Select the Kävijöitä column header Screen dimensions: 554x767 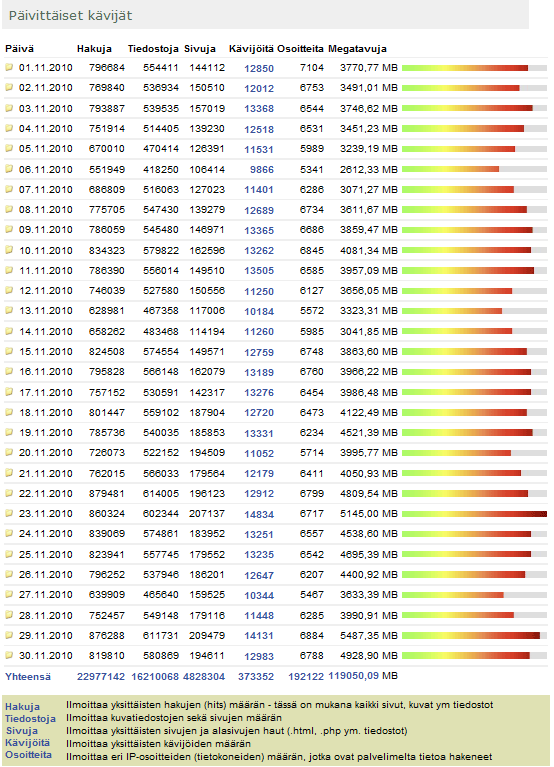(251, 49)
